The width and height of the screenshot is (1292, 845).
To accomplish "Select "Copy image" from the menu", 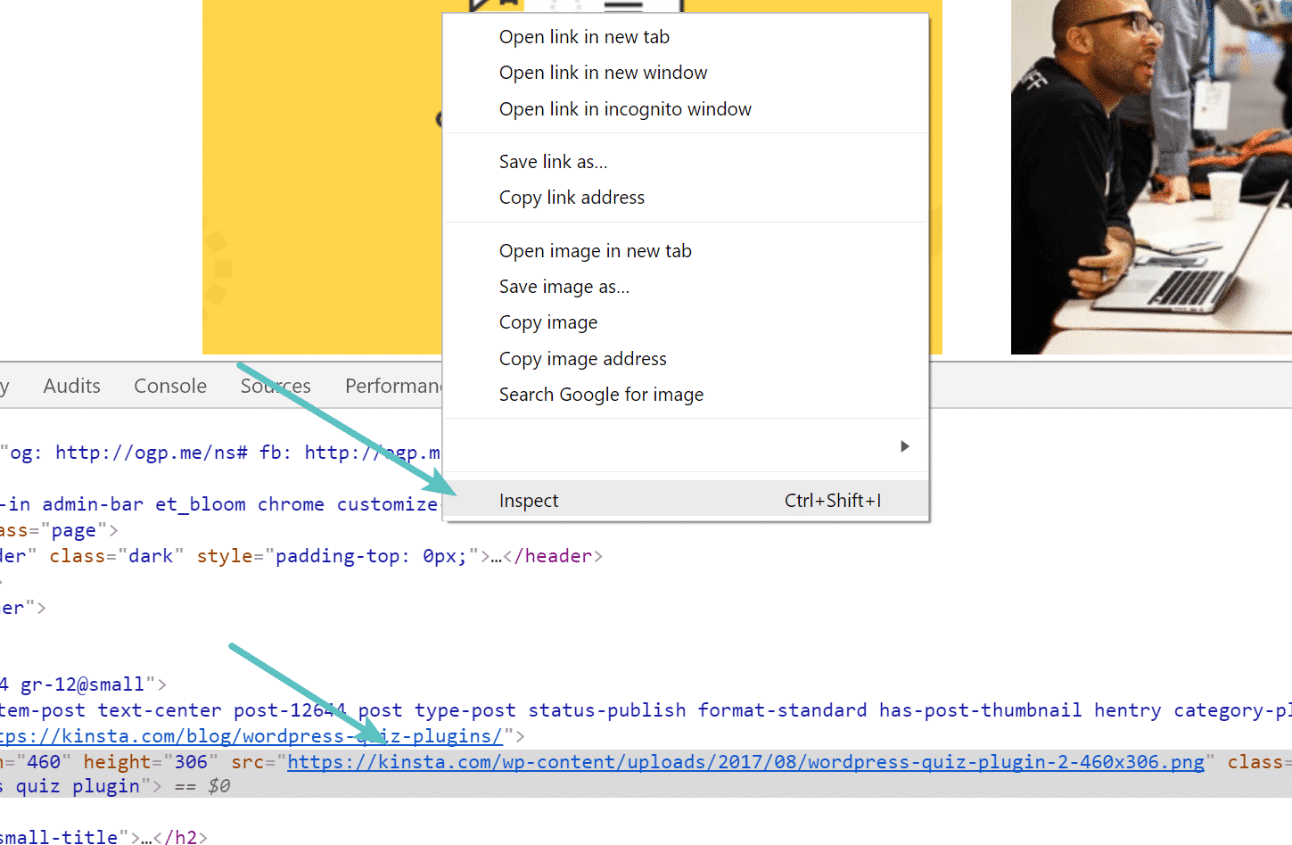I will click(548, 322).
